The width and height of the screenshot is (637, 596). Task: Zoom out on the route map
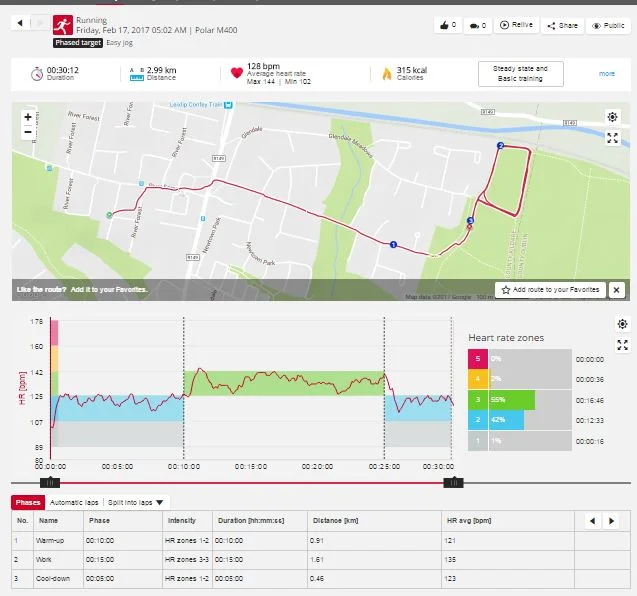tap(28, 133)
